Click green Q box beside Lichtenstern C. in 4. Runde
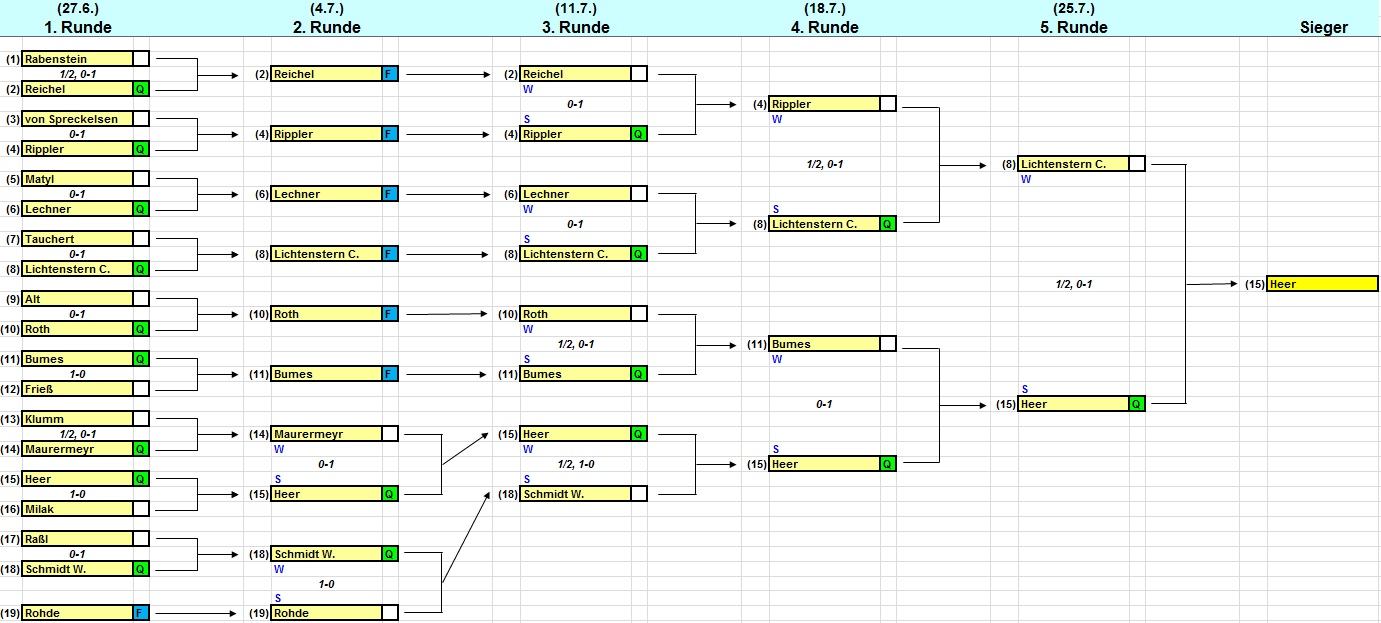The height and width of the screenshot is (623, 1381). (x=888, y=224)
